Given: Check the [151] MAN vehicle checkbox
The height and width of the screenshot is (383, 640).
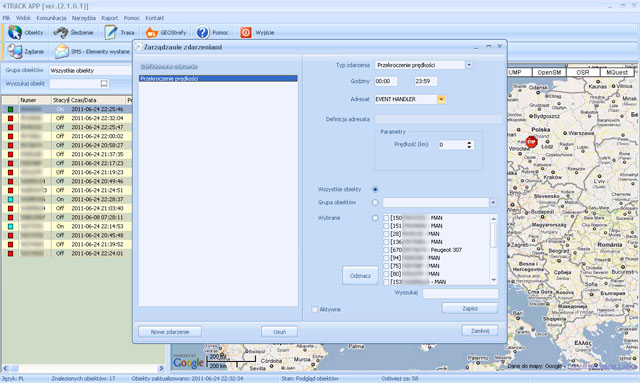Looking at the screenshot, I should coord(386,226).
